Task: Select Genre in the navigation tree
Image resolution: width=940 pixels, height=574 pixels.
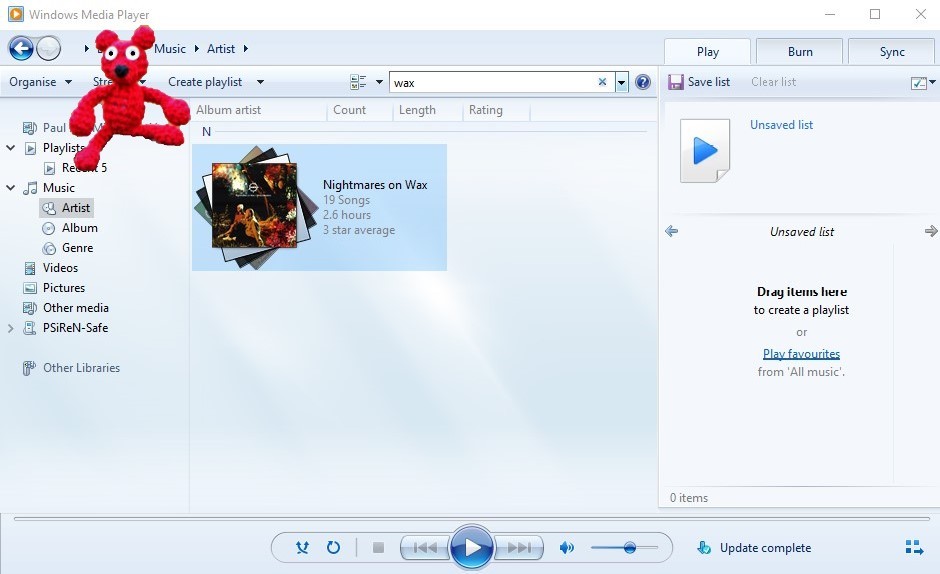Action: coord(77,248)
